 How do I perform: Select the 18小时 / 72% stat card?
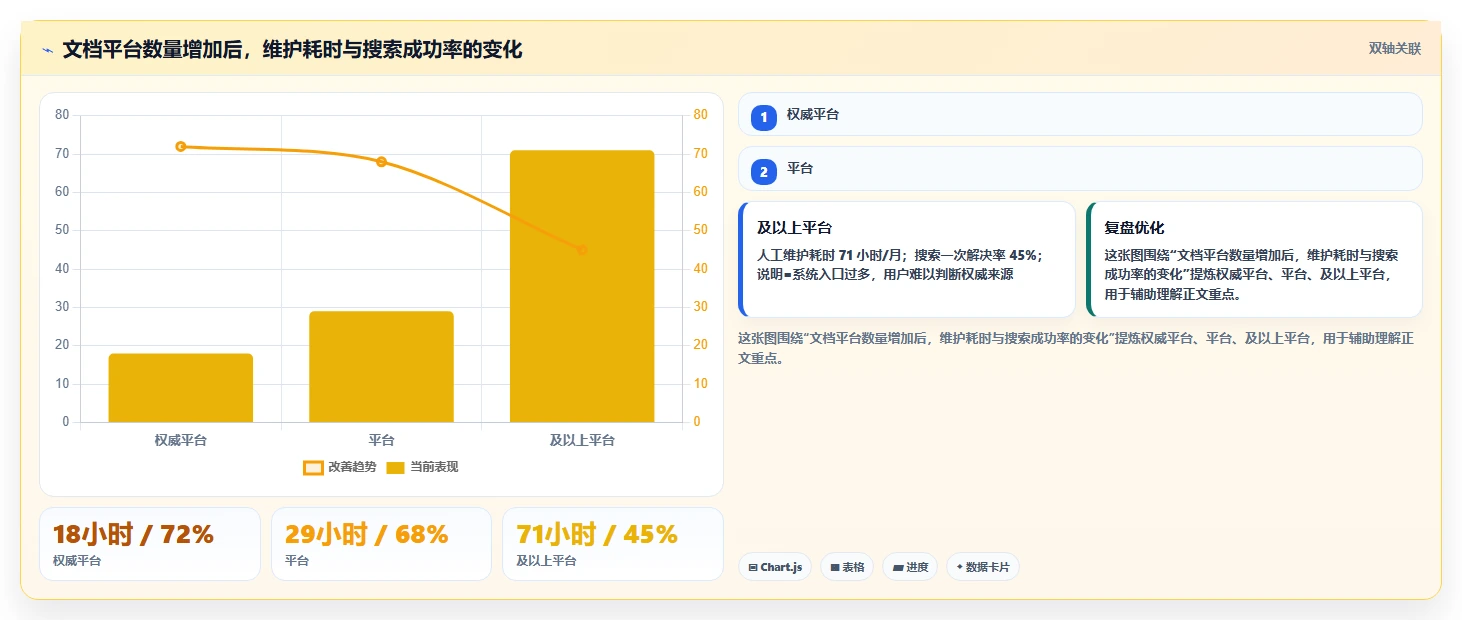[150, 544]
